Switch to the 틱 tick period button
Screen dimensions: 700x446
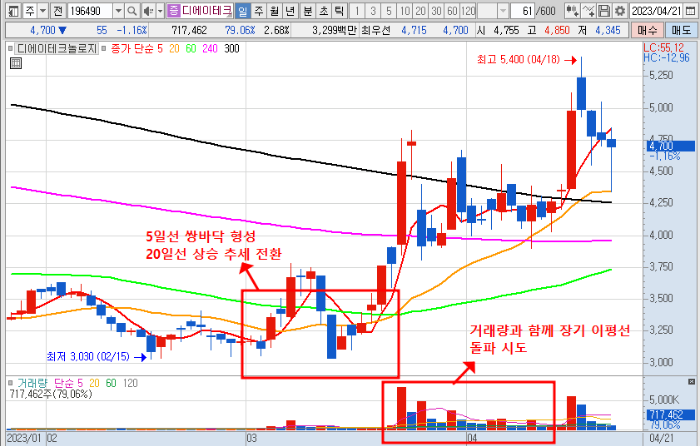click(x=340, y=11)
